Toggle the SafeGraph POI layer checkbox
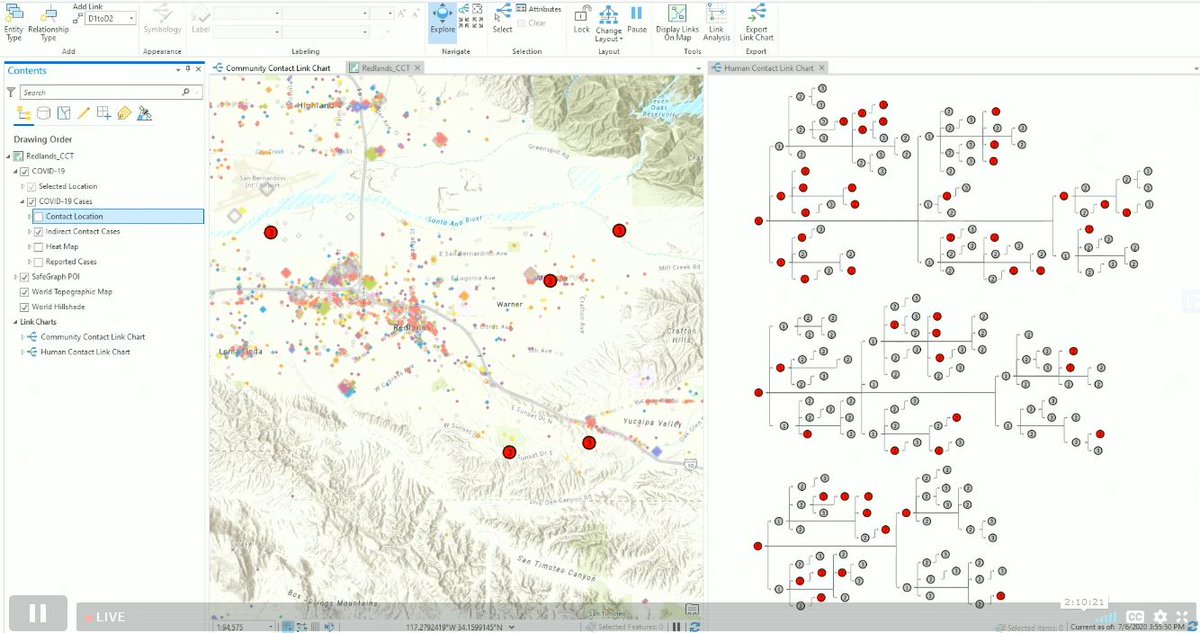Image resolution: width=1200 pixels, height=633 pixels. tap(25, 276)
